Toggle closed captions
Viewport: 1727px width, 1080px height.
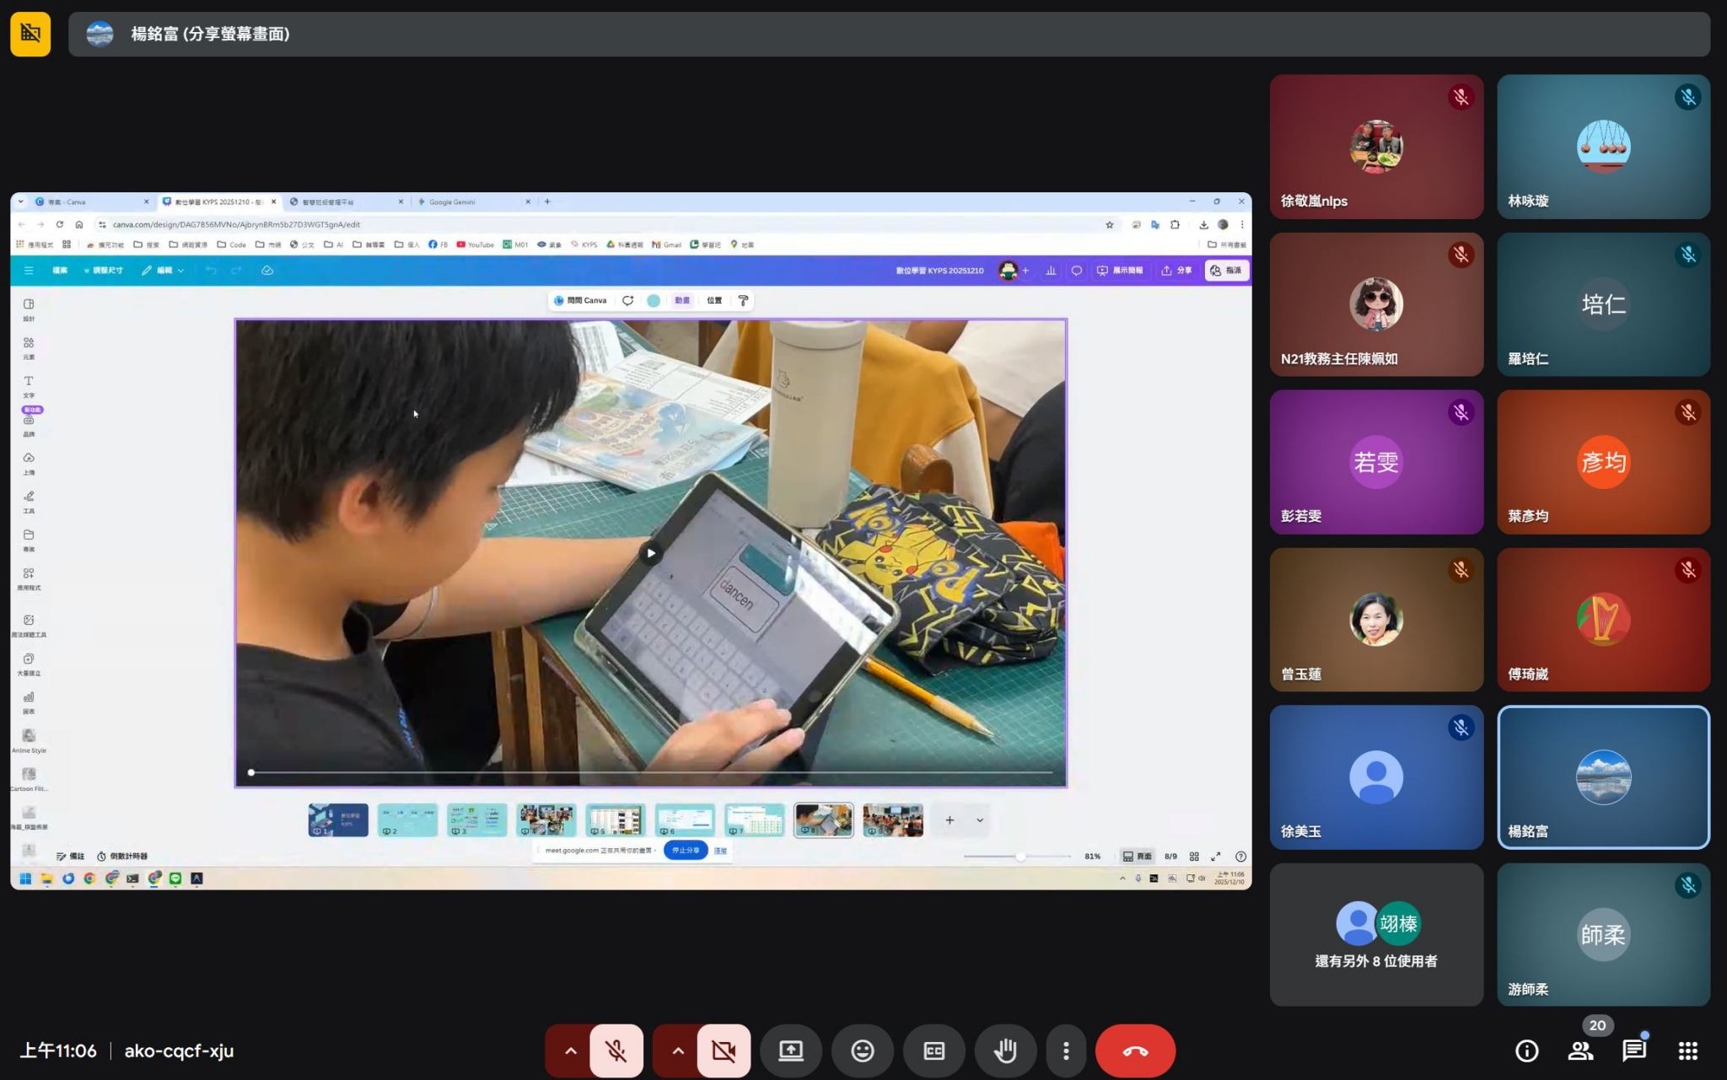click(933, 1050)
